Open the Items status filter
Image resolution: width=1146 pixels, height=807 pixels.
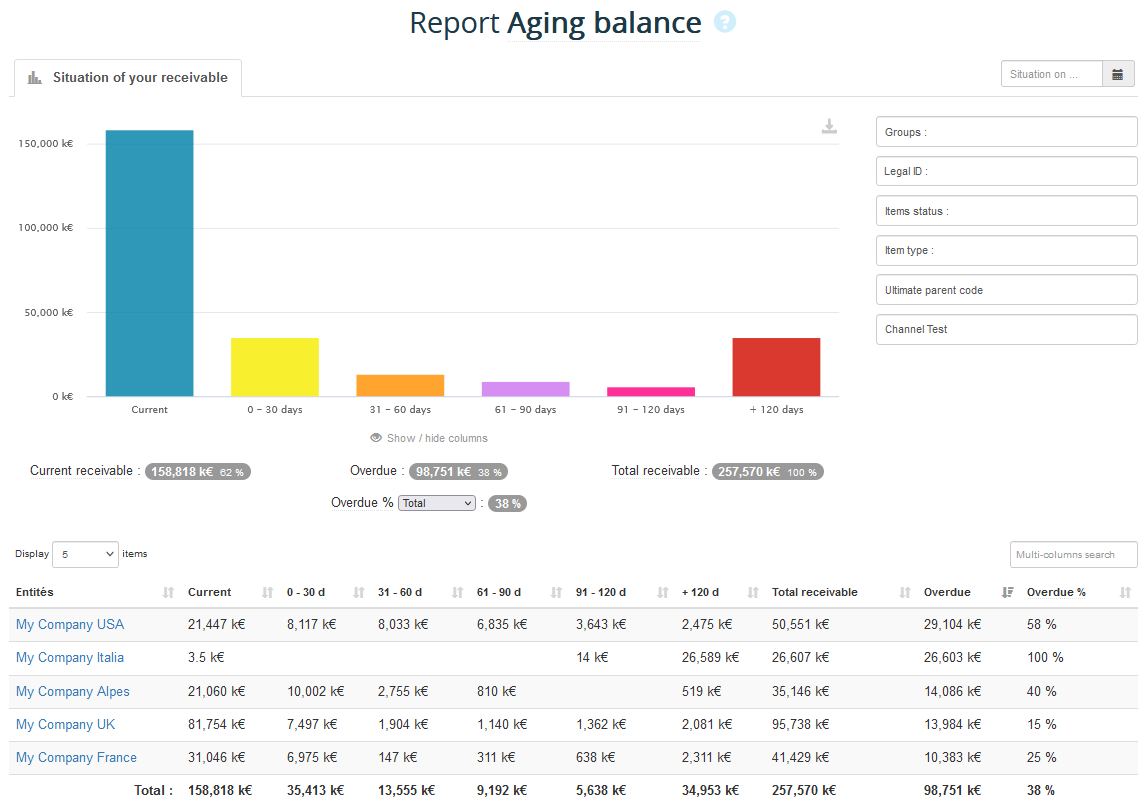[1006, 211]
